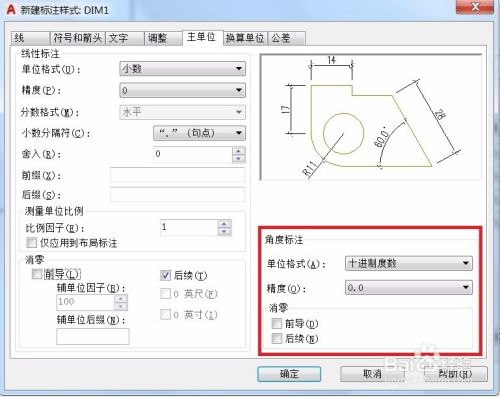This screenshot has width=500, height=397.
Task: Go to the 调整 tab
Action: click(163, 38)
